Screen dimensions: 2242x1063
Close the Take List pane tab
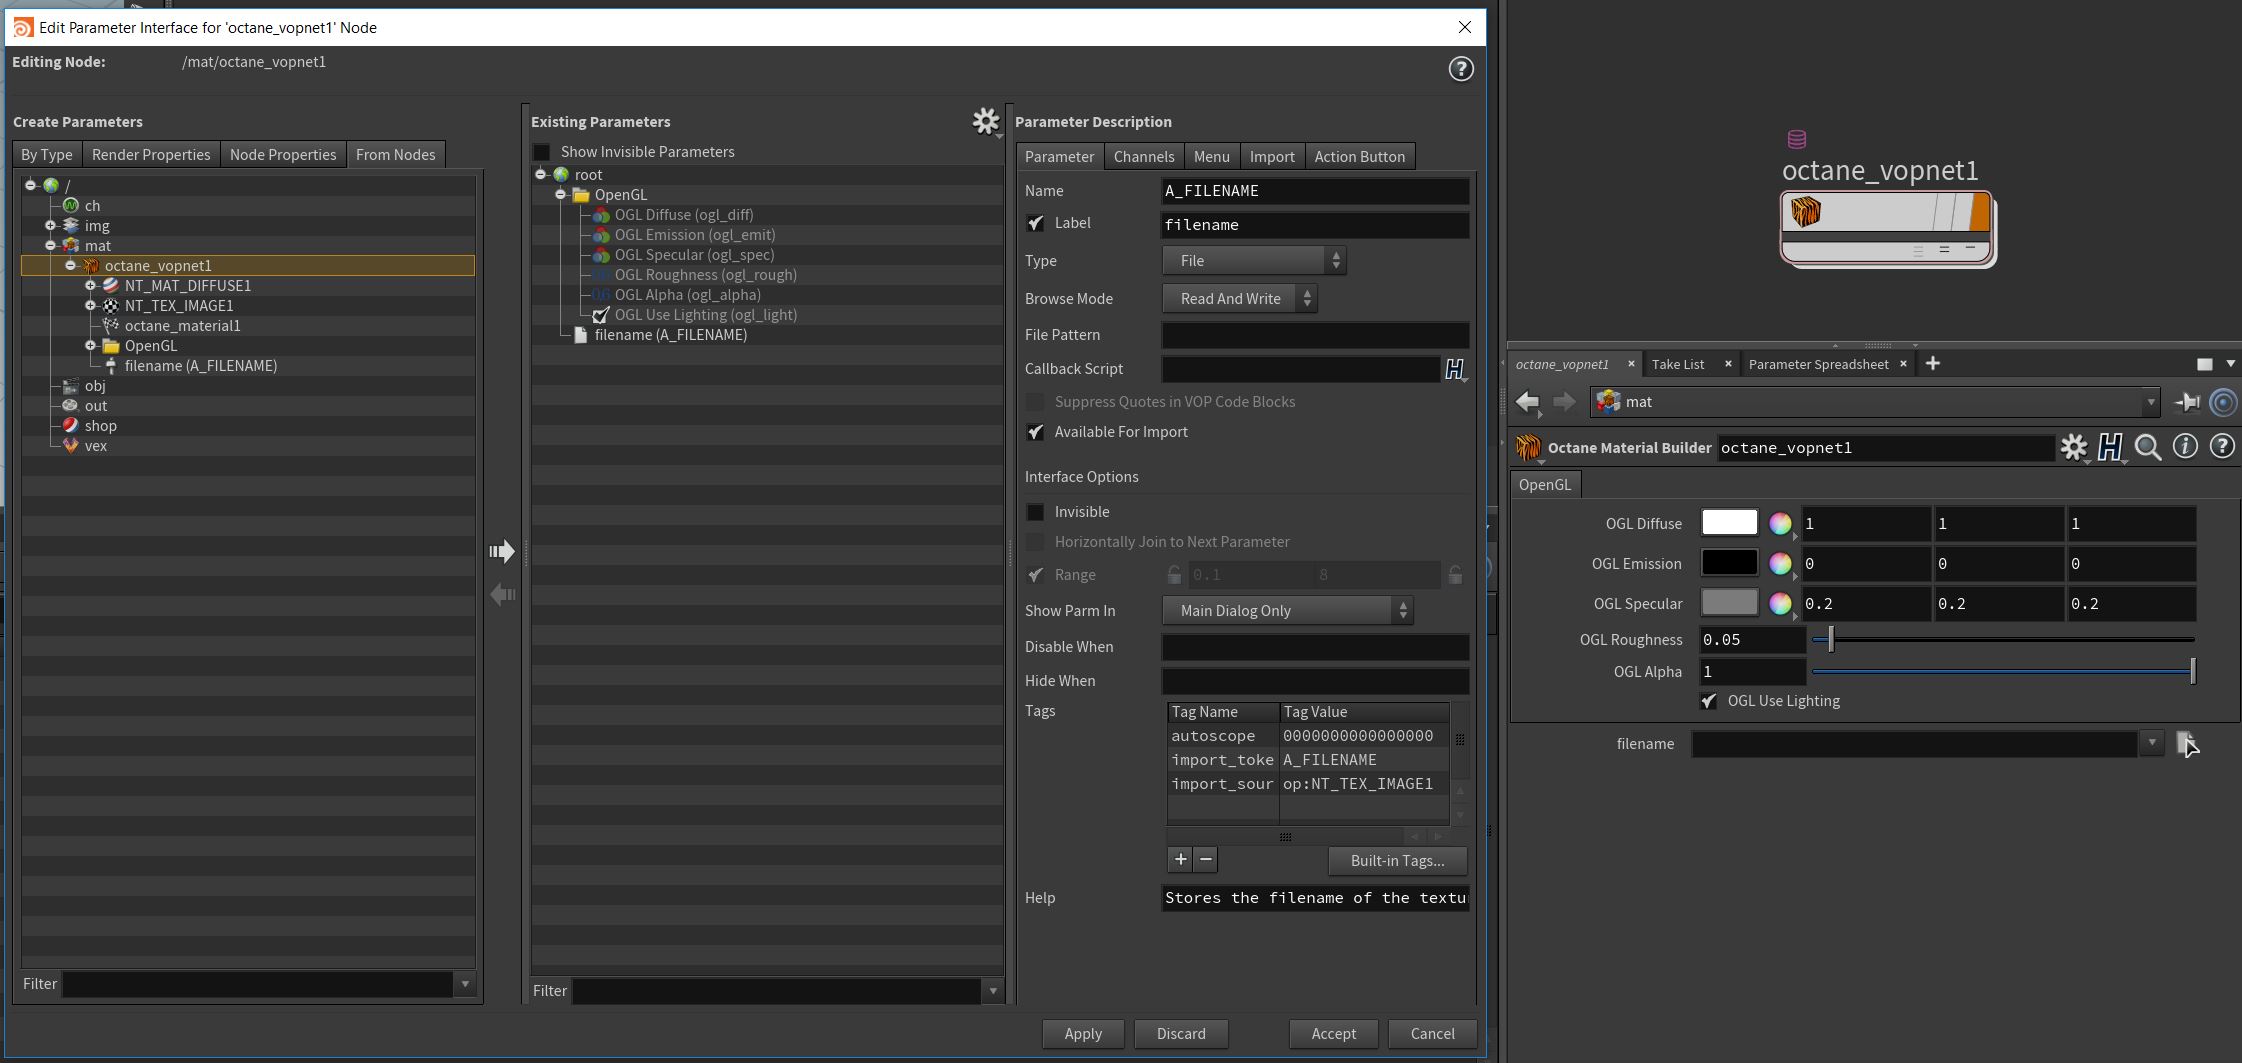[1728, 364]
